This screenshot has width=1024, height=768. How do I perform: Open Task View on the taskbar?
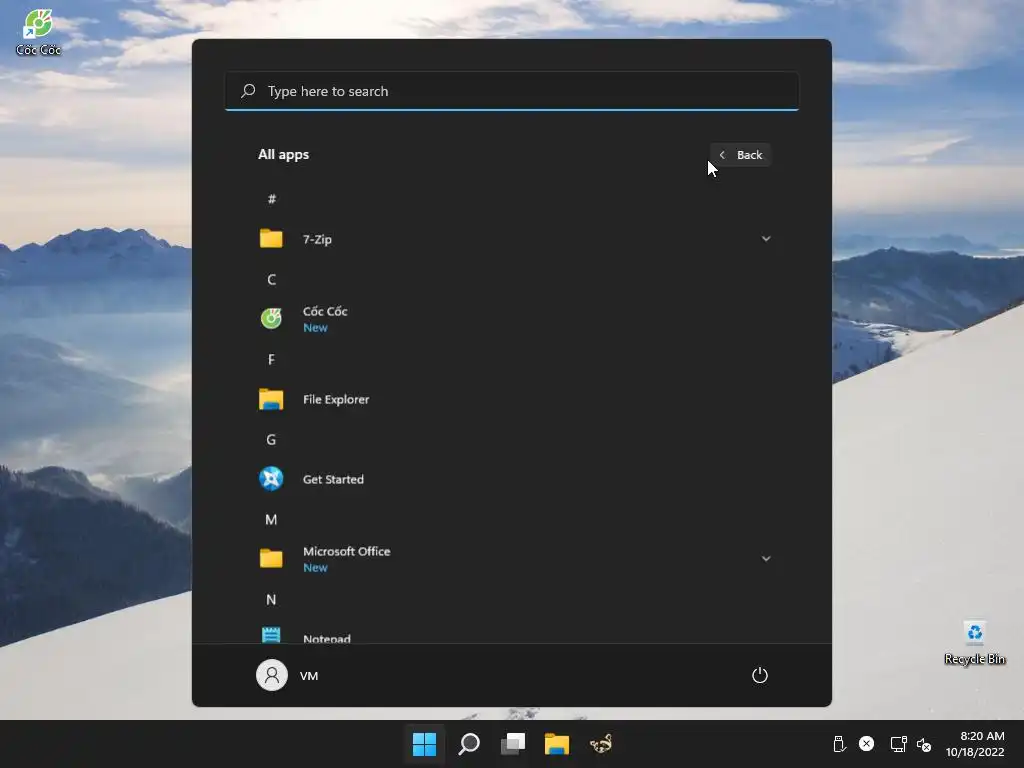click(513, 744)
